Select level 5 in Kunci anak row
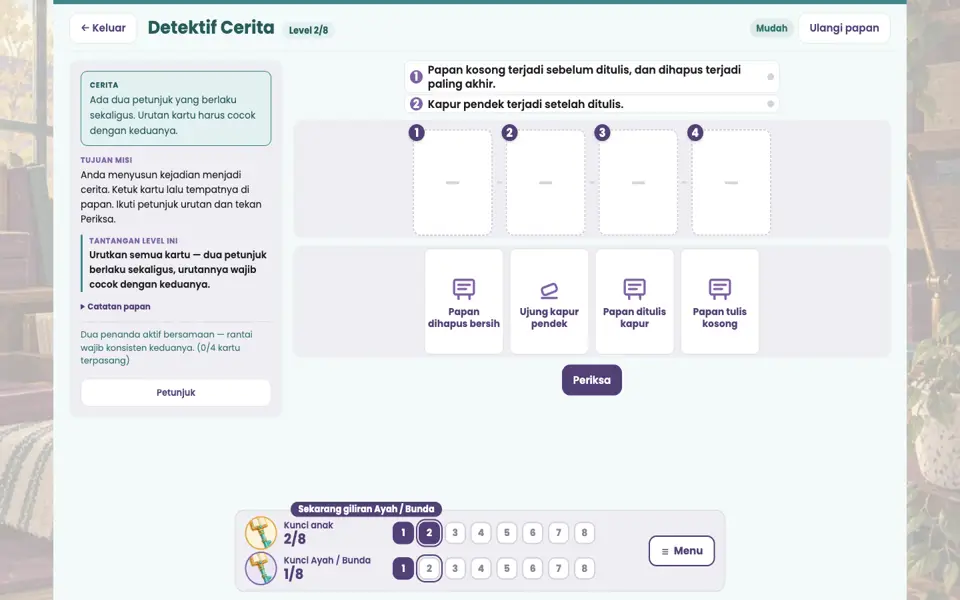This screenshot has height=600, width=960. tap(506, 533)
